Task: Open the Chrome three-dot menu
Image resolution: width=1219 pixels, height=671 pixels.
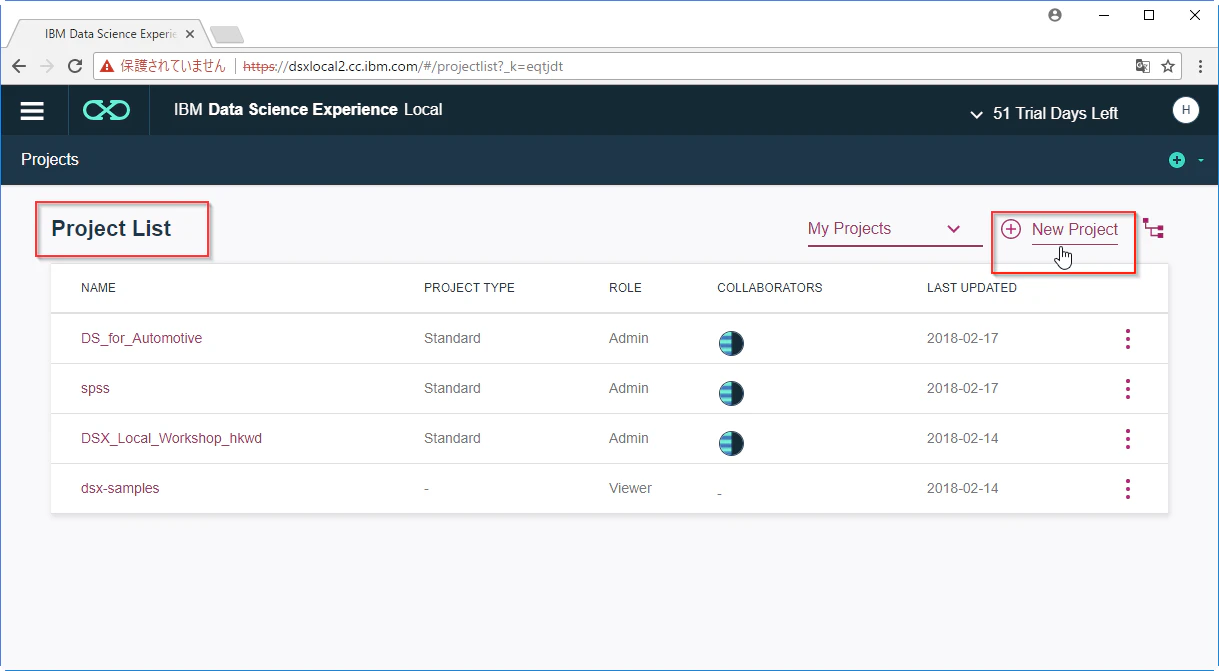Action: (1201, 66)
